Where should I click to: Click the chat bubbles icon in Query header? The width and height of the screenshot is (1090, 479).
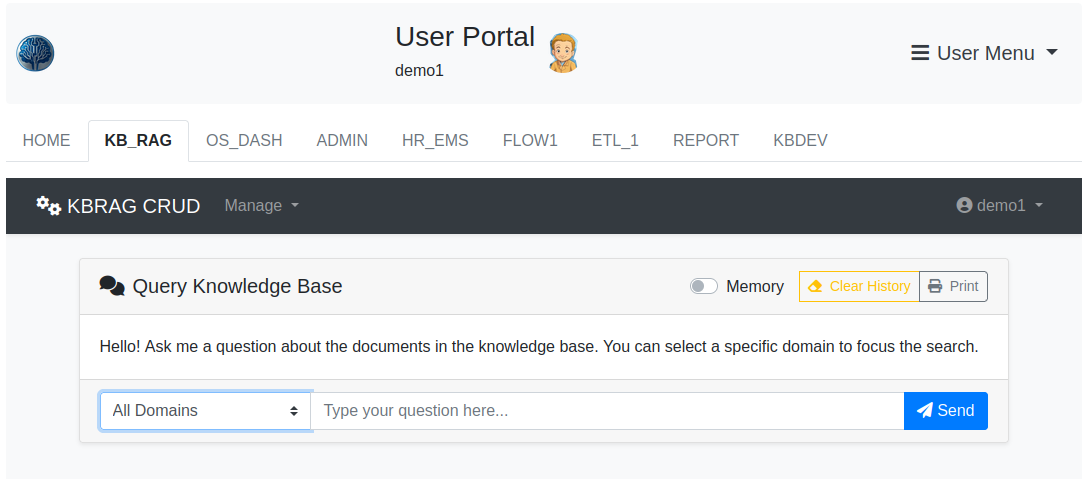pyautogui.click(x=112, y=287)
